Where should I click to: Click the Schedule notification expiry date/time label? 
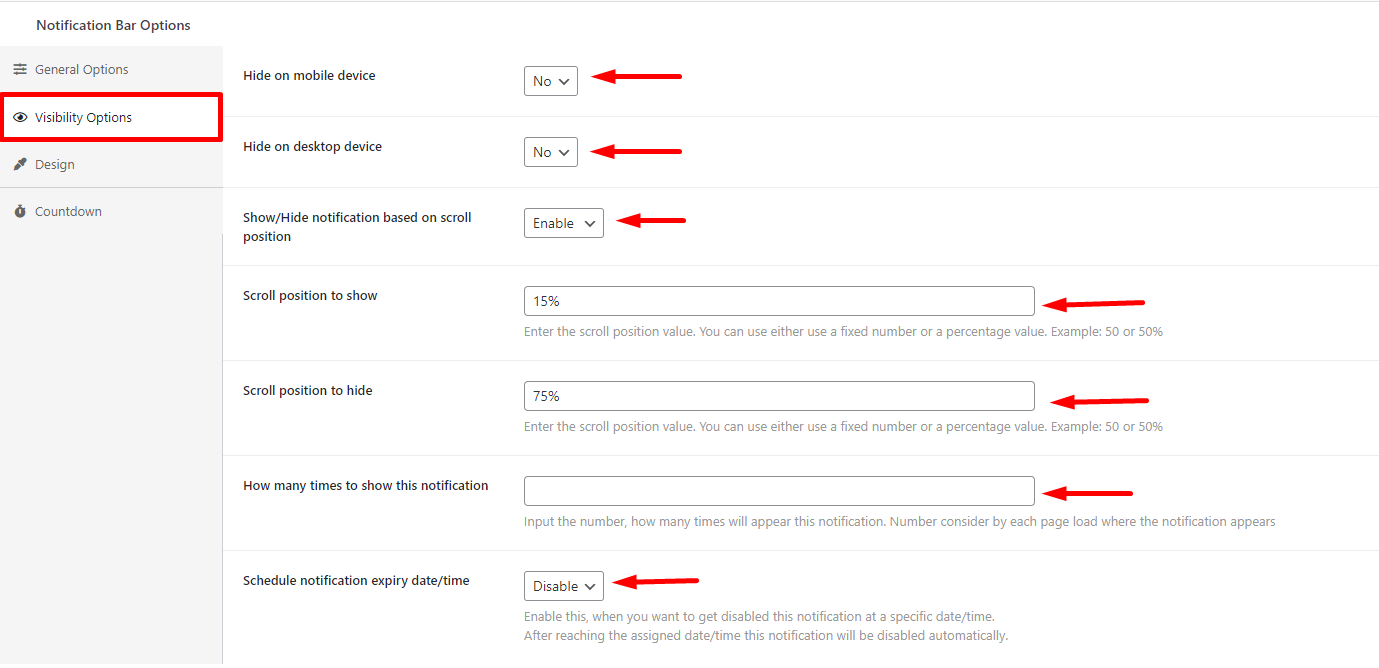[x=356, y=580]
